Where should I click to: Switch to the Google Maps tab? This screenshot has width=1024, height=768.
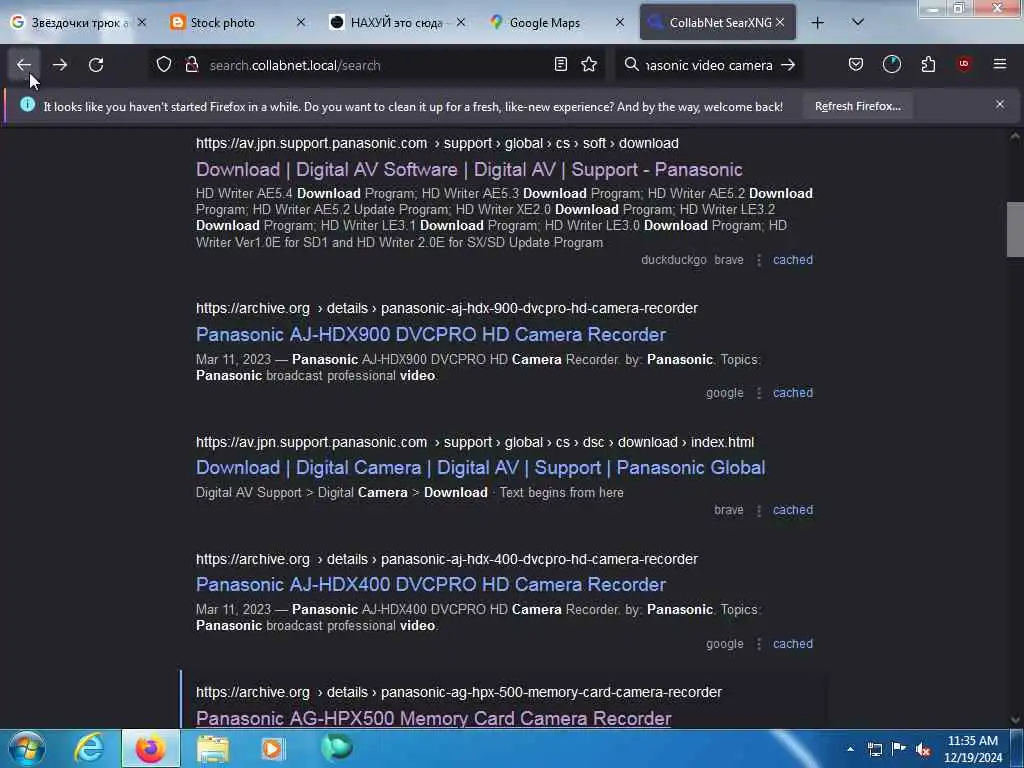coord(557,23)
